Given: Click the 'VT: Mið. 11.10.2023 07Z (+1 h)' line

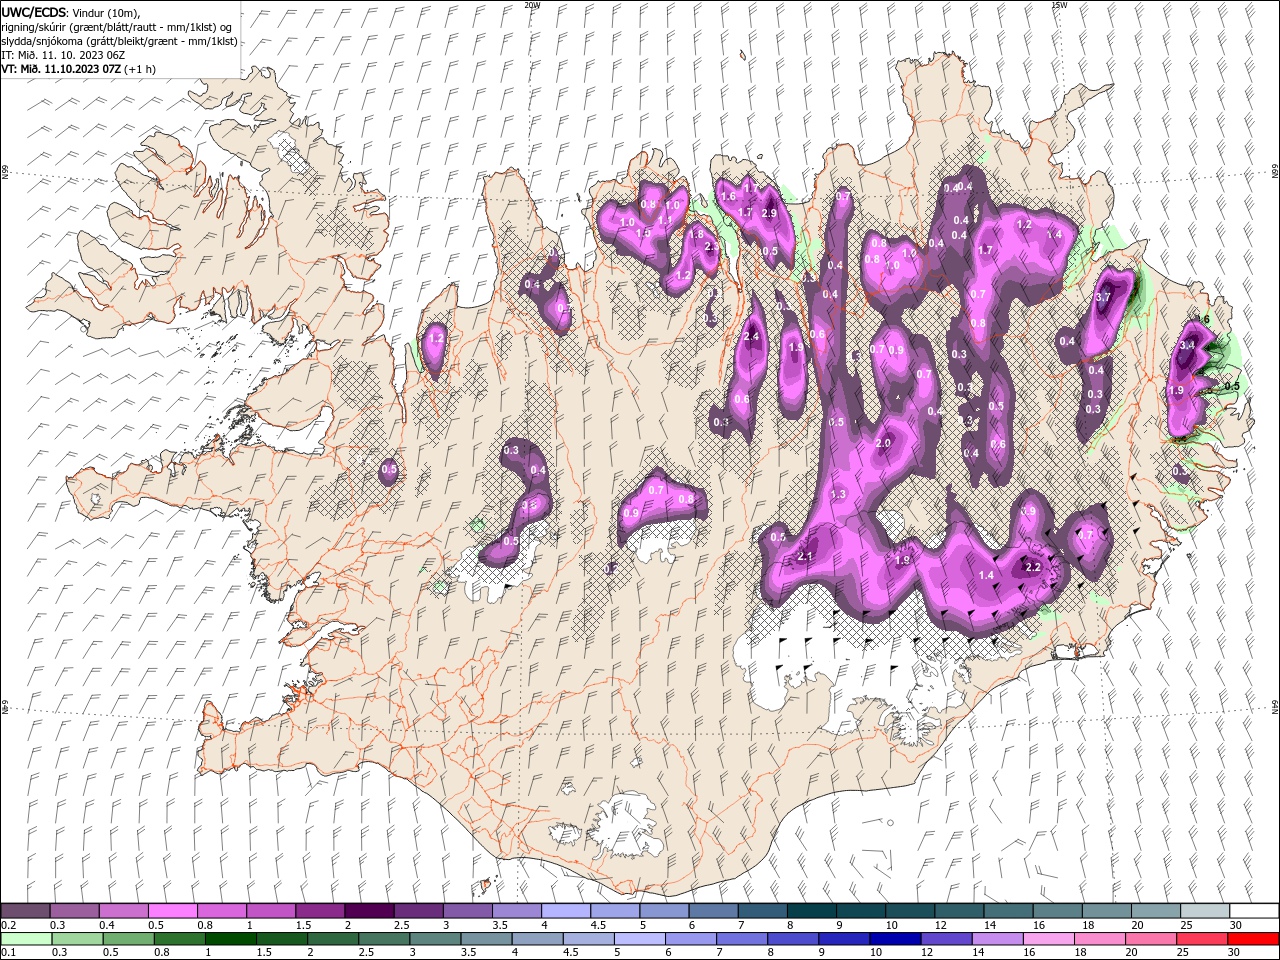Looking at the screenshot, I should 79,69.
